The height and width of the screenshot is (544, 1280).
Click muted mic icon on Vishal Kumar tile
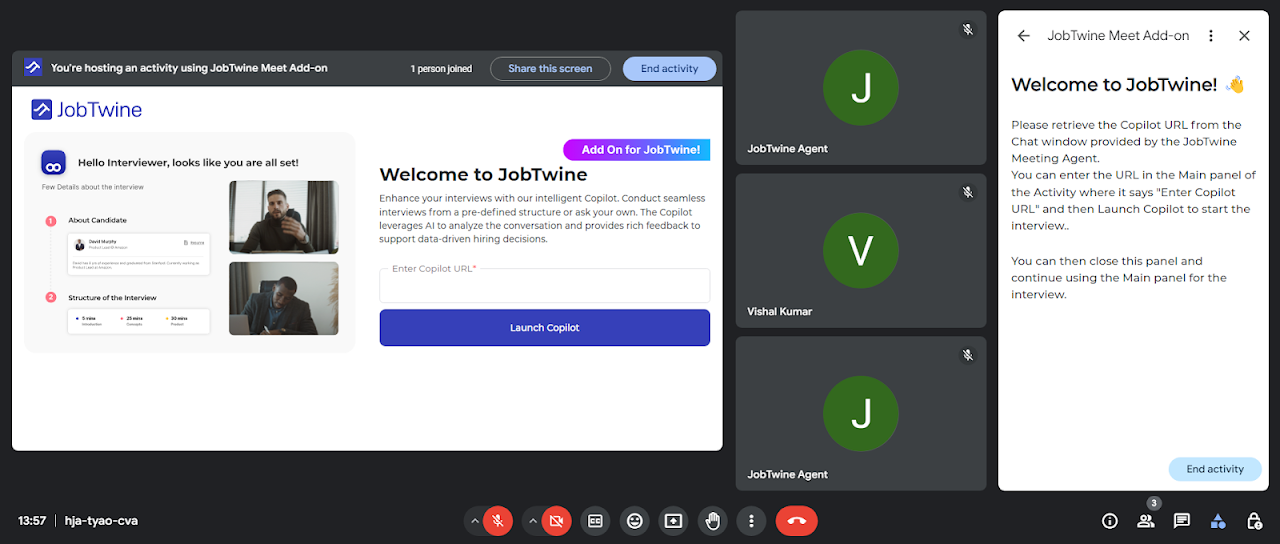click(967, 192)
